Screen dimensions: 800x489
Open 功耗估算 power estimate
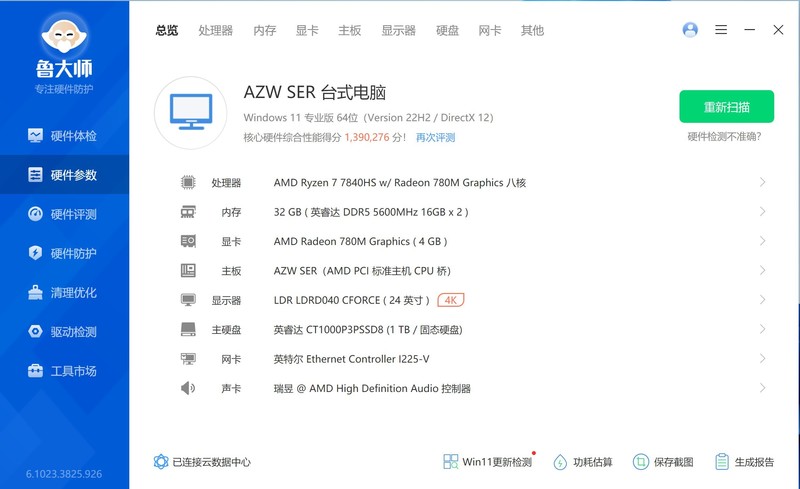(x=583, y=462)
